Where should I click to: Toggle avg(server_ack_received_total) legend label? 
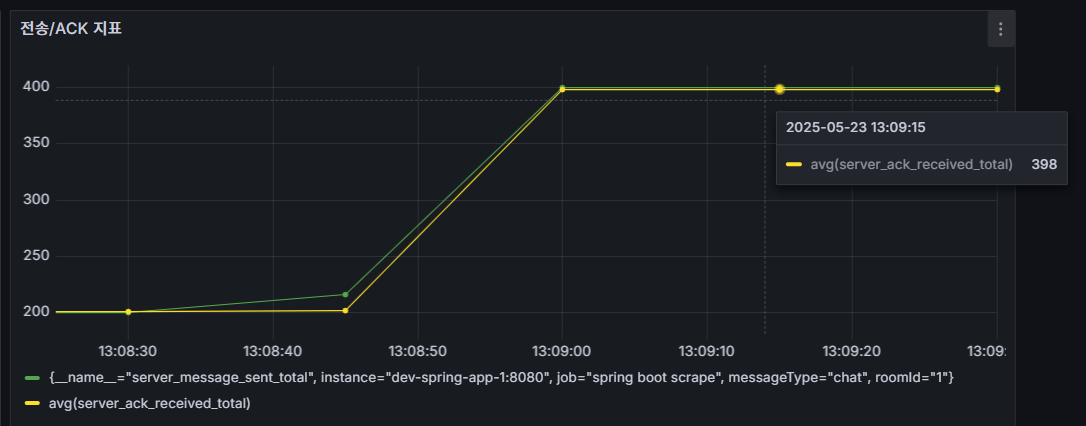149,404
